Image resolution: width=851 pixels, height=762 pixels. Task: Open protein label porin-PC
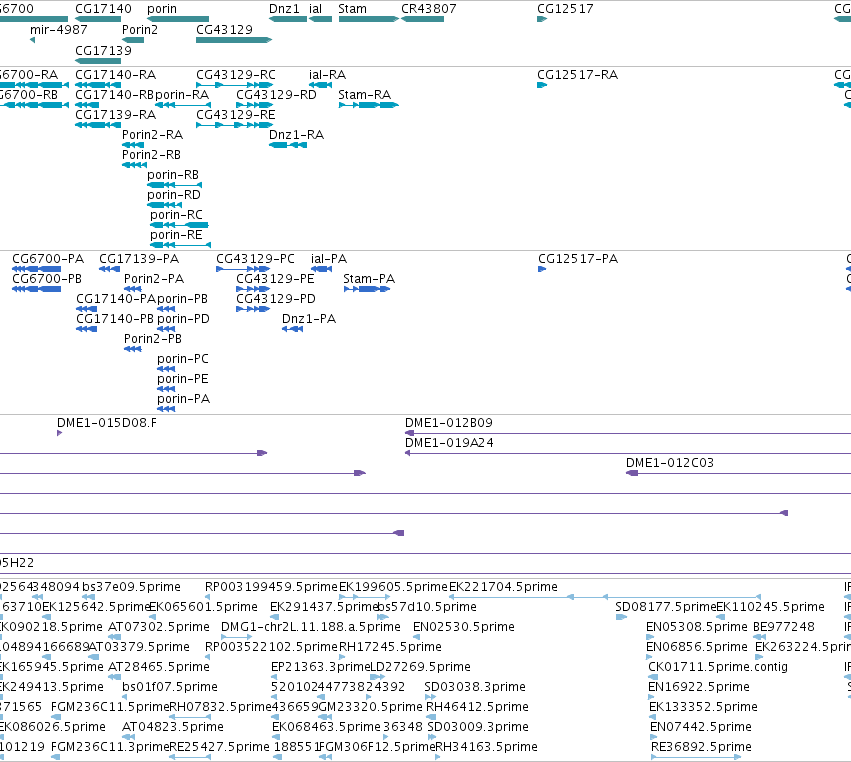tap(183, 359)
